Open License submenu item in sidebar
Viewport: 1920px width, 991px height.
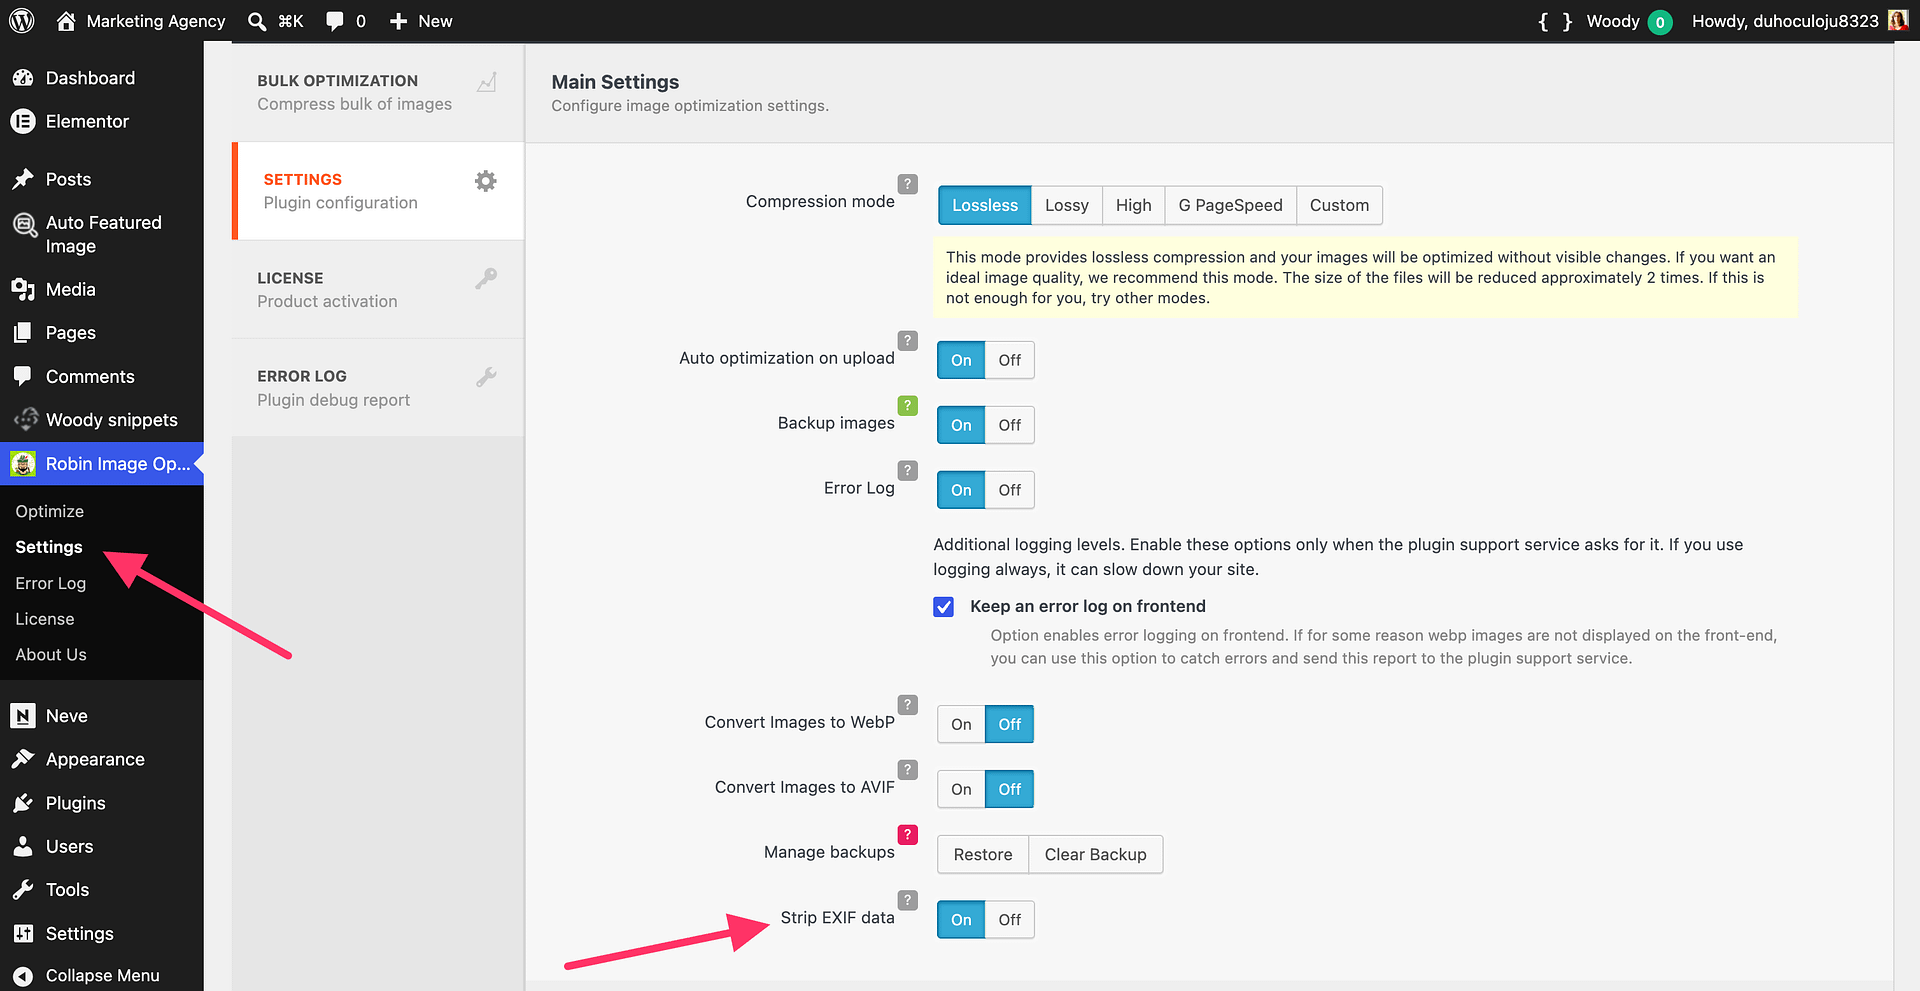(x=45, y=619)
